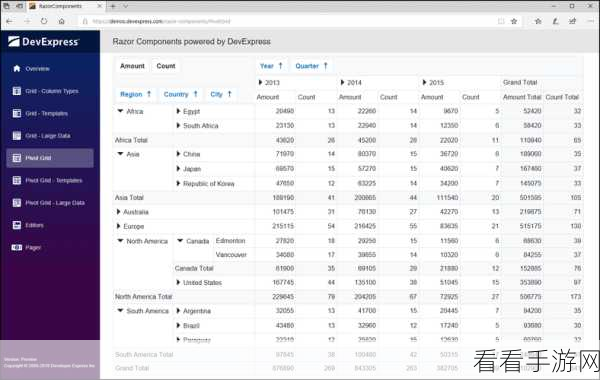Click the browser forward arrow
Screen dimensions: 600x380
[27, 21]
